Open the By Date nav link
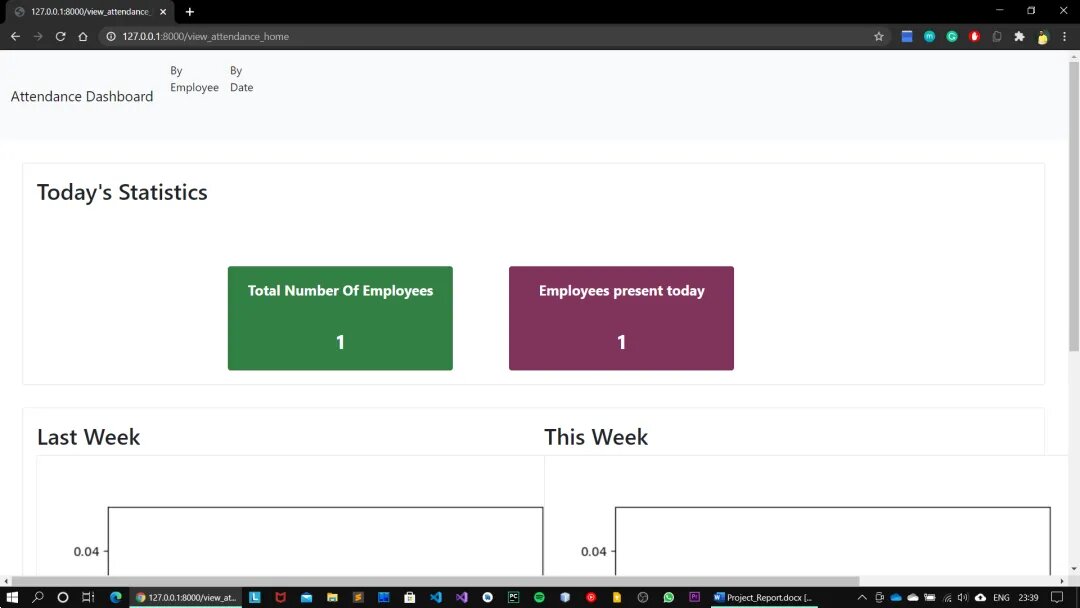The height and width of the screenshot is (608, 1080). pyautogui.click(x=241, y=79)
